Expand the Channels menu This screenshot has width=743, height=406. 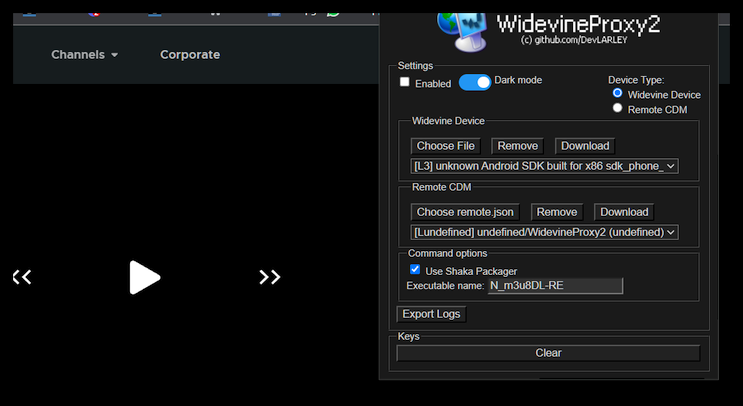84,55
